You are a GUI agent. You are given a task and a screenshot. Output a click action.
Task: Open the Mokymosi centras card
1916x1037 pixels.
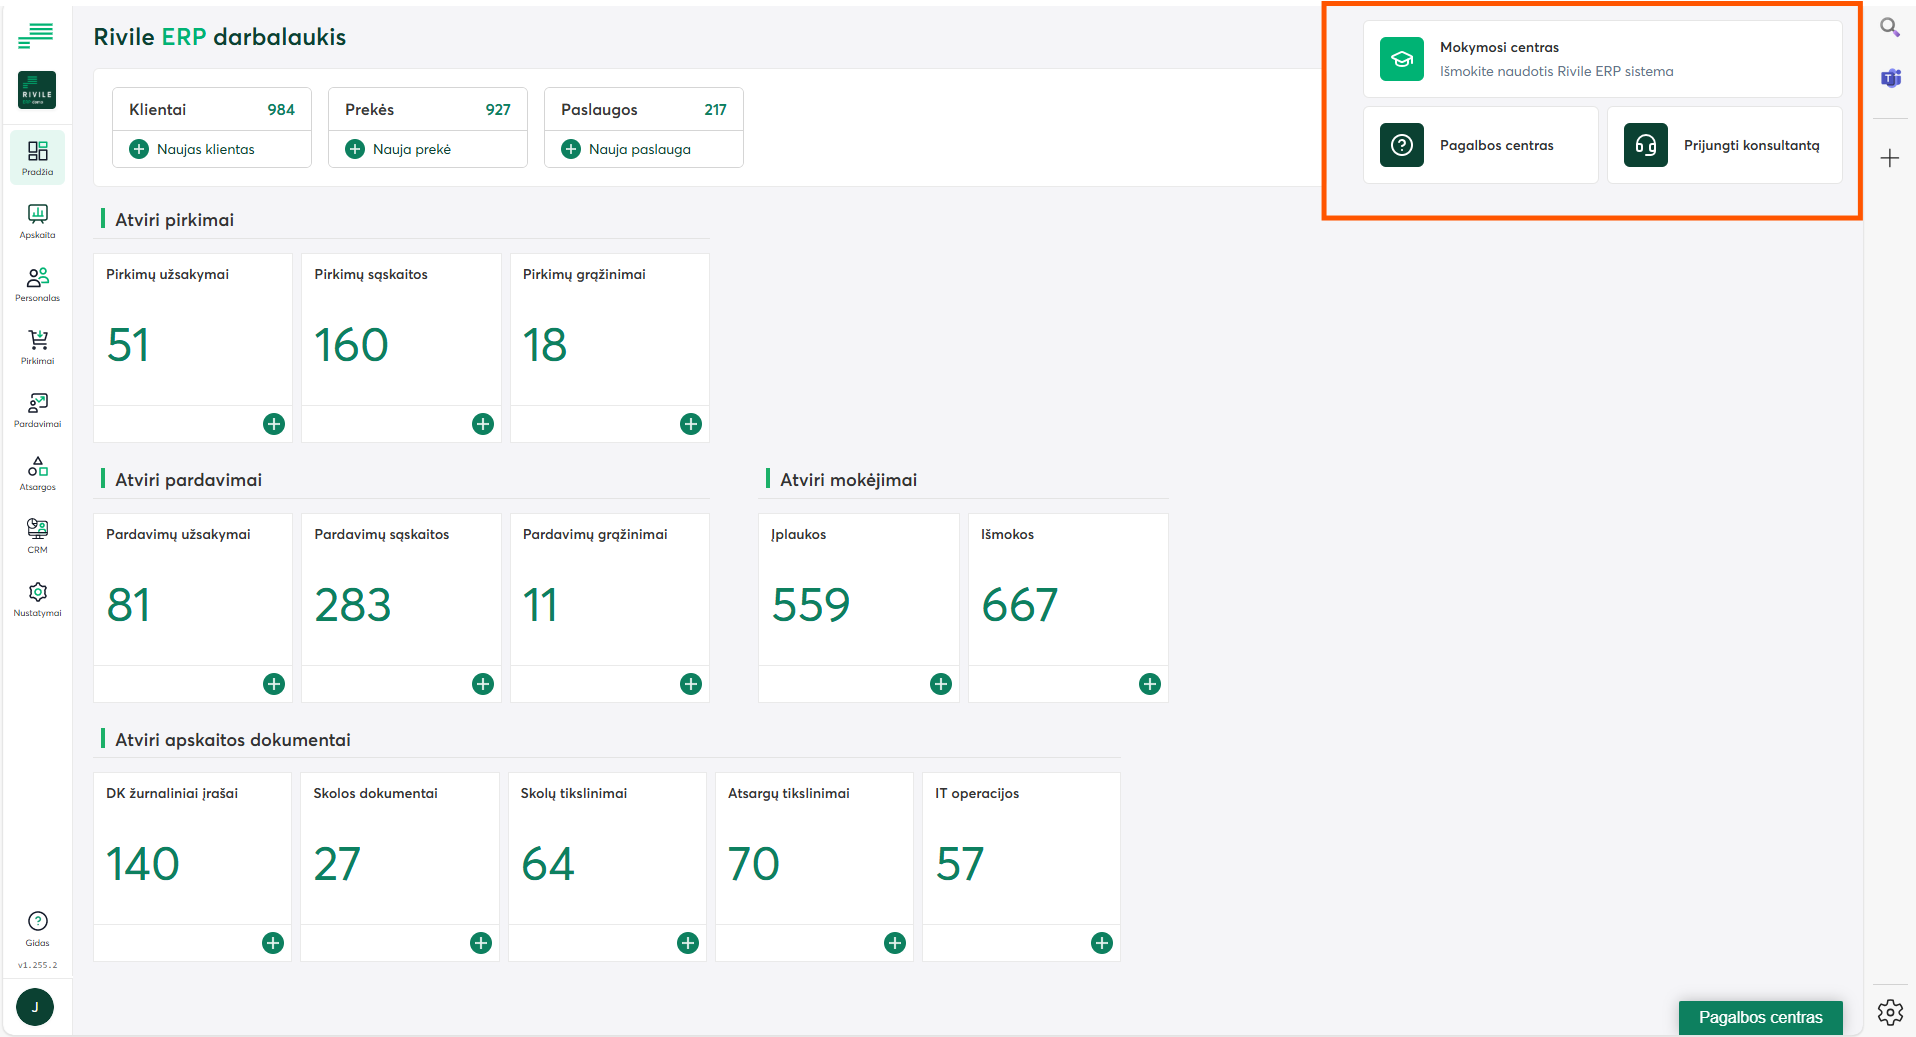[1602, 59]
